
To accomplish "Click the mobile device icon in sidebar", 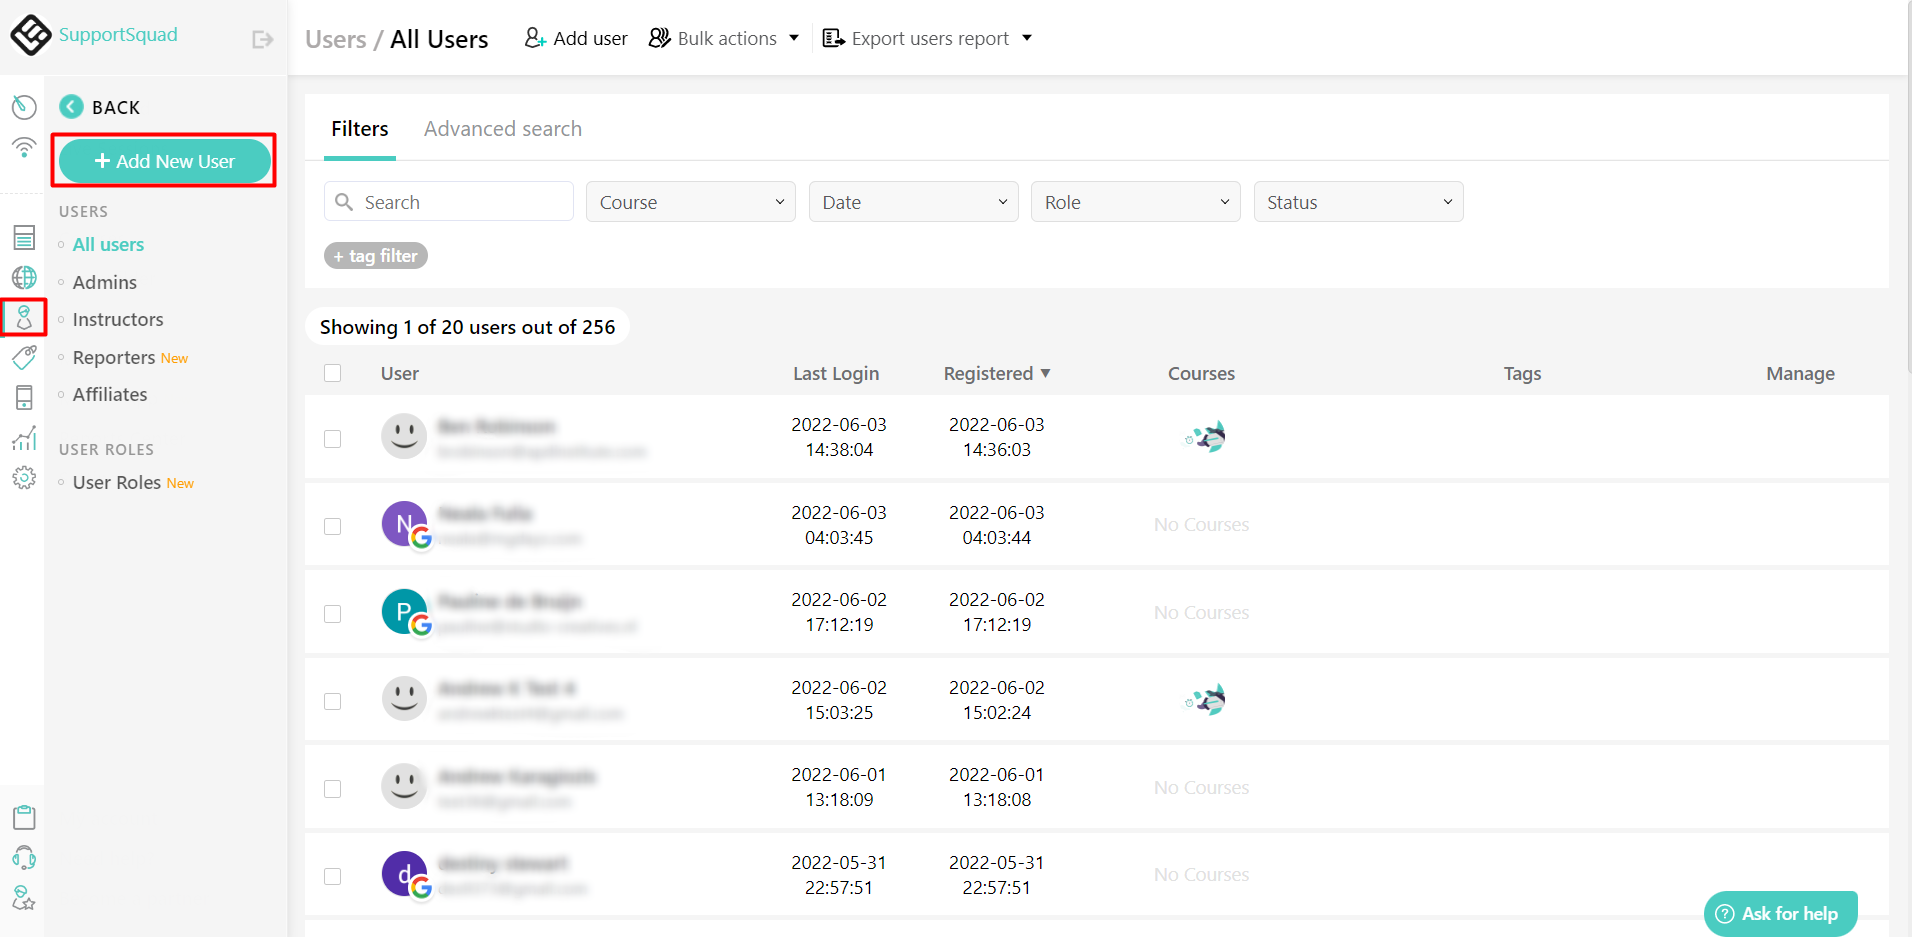I will (x=24, y=397).
